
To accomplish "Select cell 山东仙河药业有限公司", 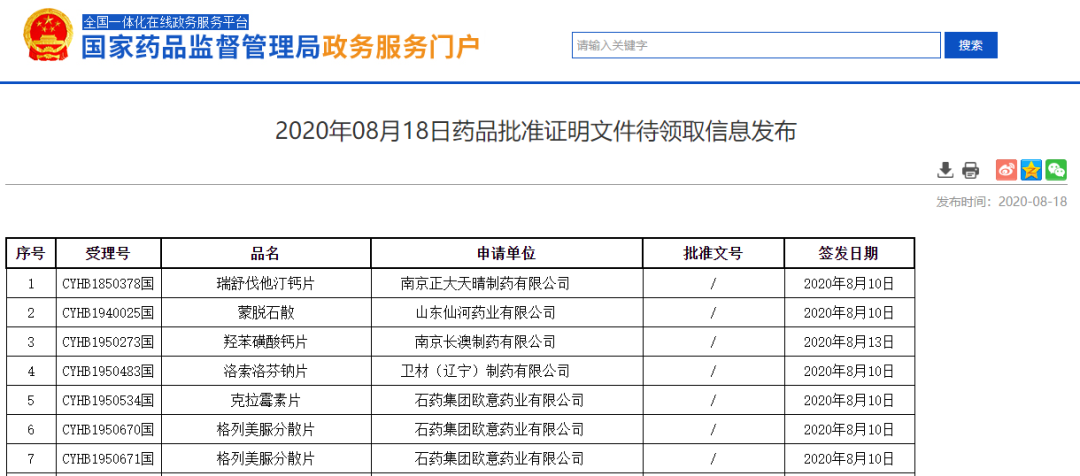I will 507,313.
